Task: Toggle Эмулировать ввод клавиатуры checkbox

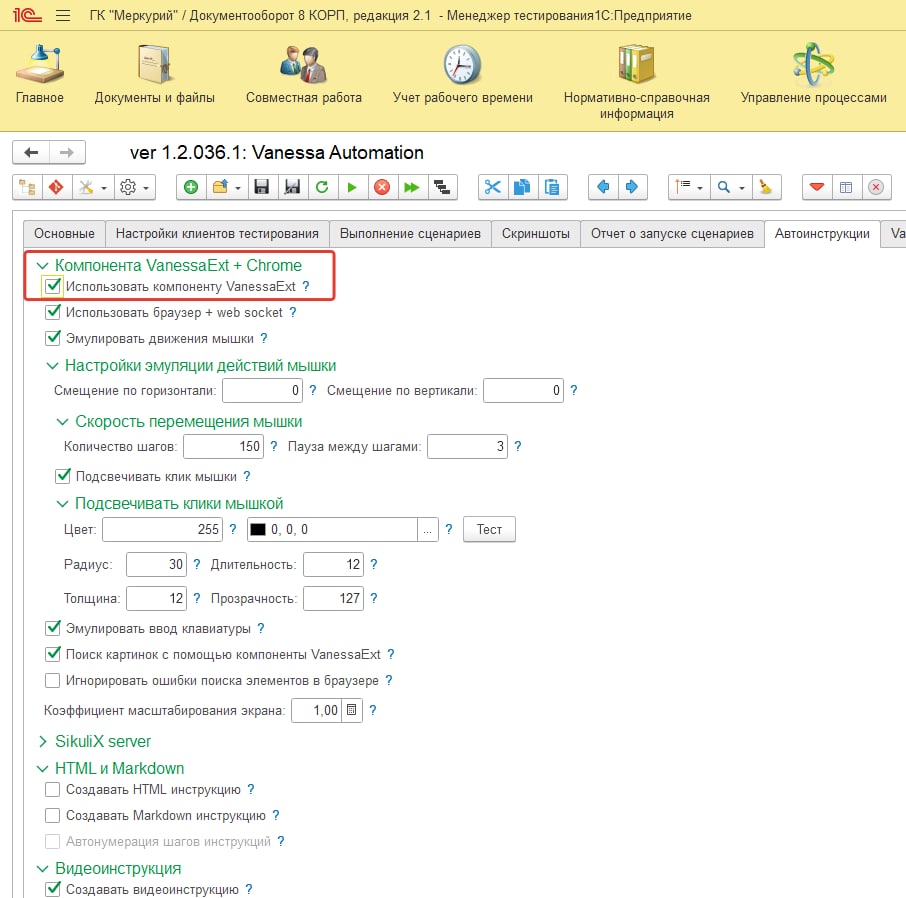Action: [53, 628]
